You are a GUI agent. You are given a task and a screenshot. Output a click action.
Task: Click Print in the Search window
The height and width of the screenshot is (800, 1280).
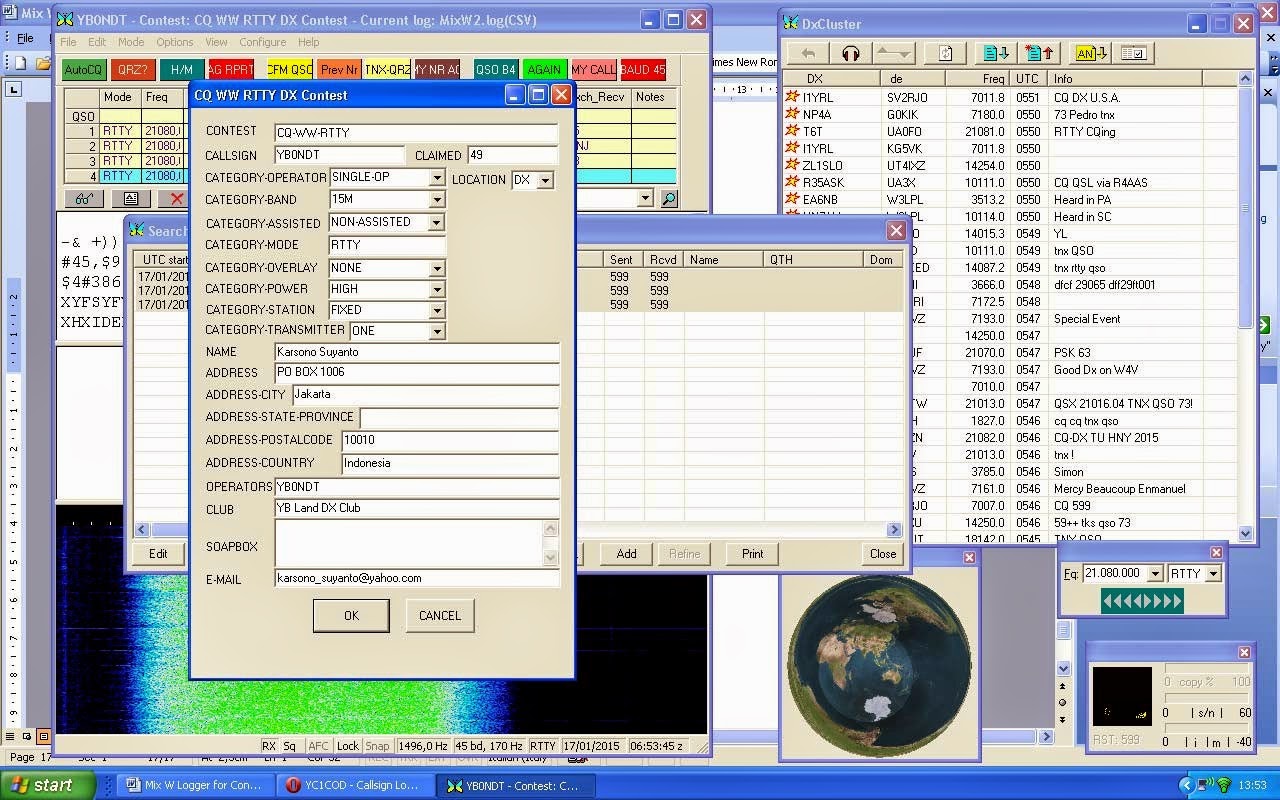753,554
